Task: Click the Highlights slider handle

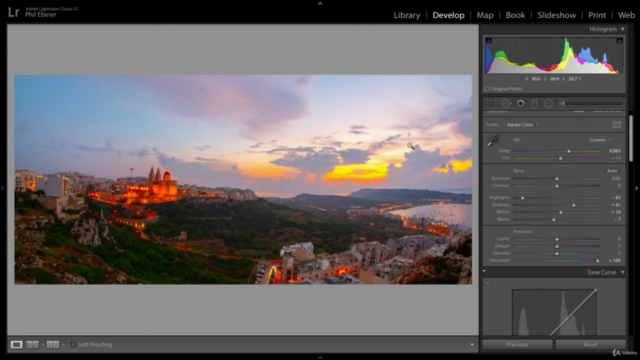Action: coord(522,198)
